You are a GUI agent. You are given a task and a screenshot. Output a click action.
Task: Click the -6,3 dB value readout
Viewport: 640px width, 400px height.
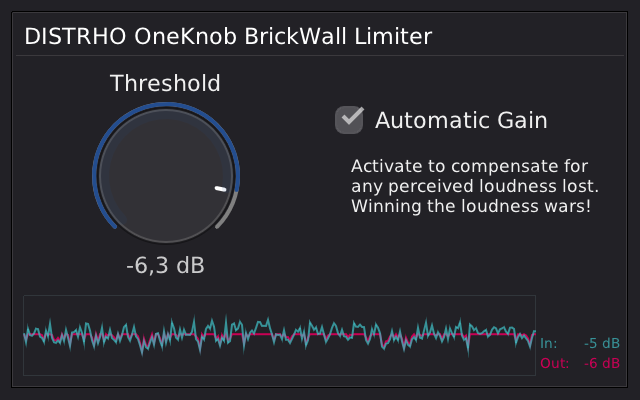pyautogui.click(x=165, y=266)
